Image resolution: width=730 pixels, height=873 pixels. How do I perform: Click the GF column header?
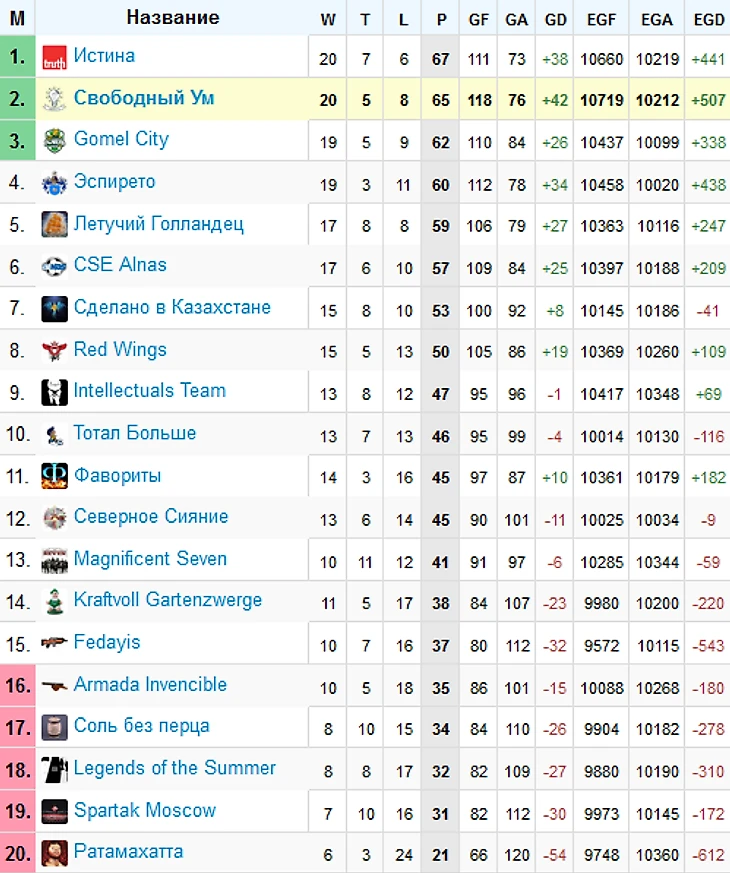[x=479, y=19]
